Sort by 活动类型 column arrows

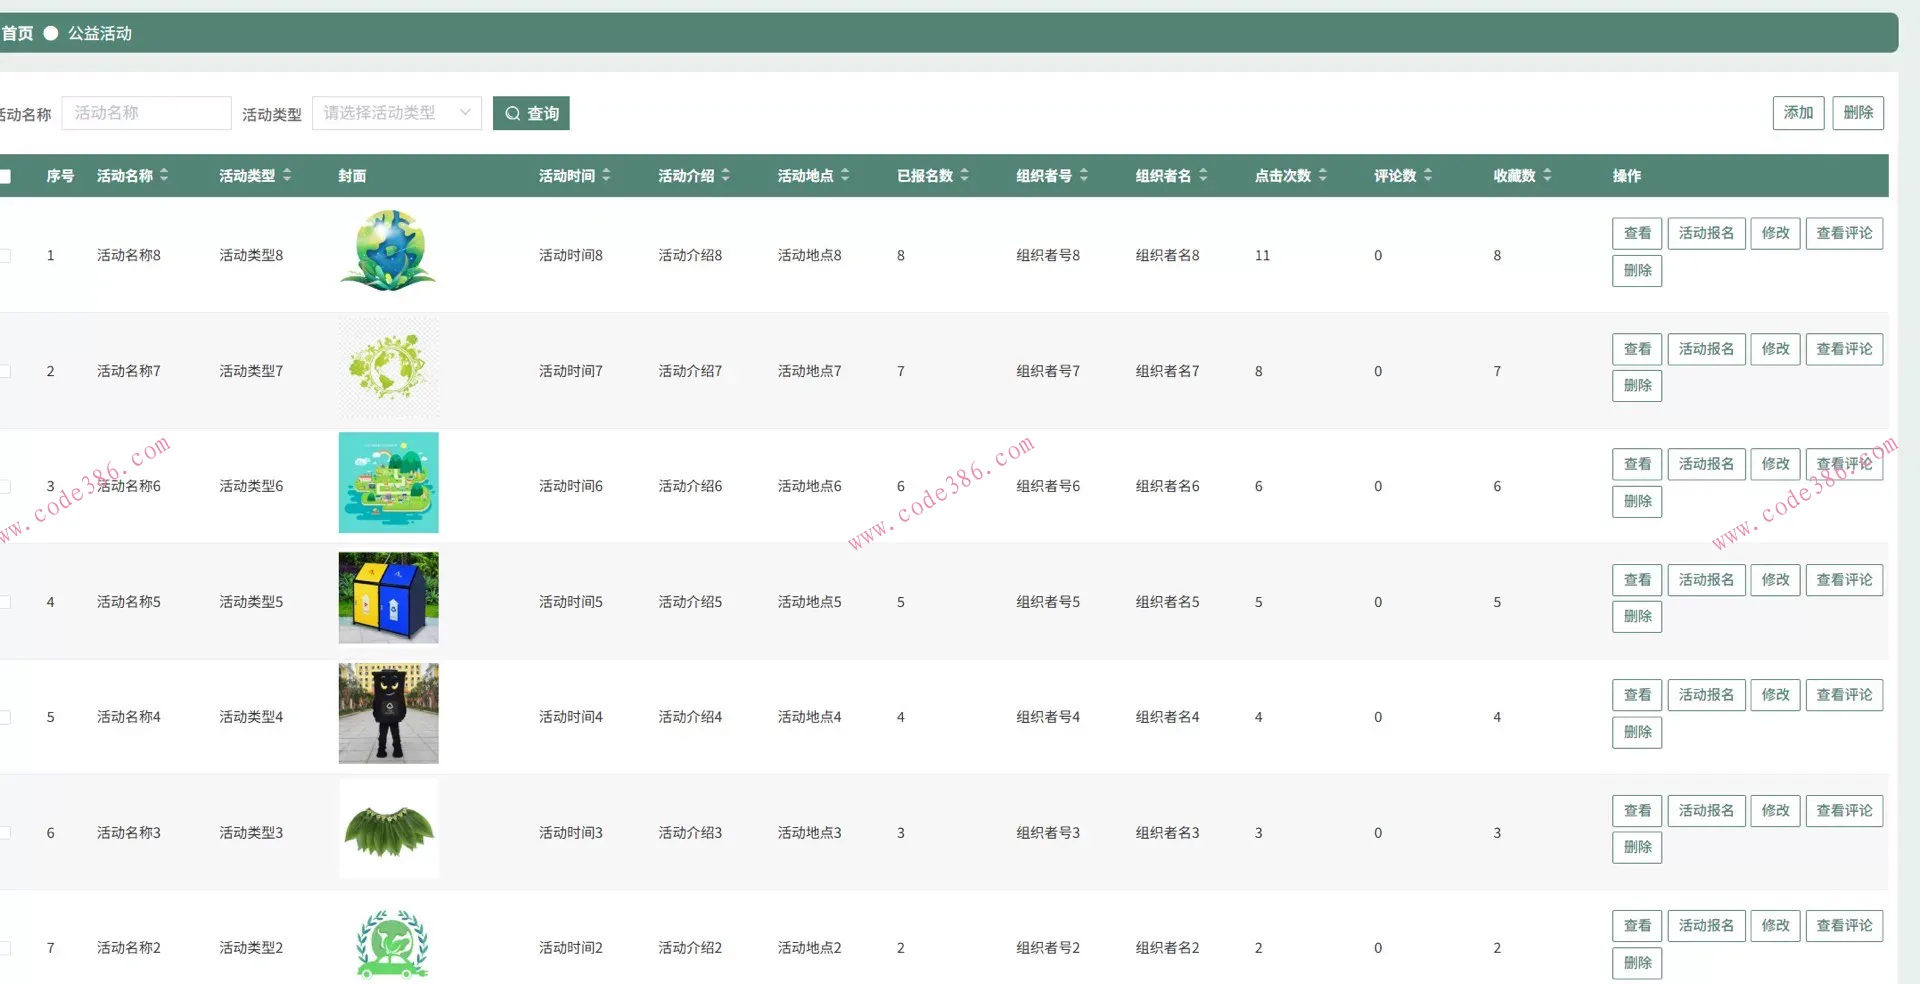click(287, 175)
